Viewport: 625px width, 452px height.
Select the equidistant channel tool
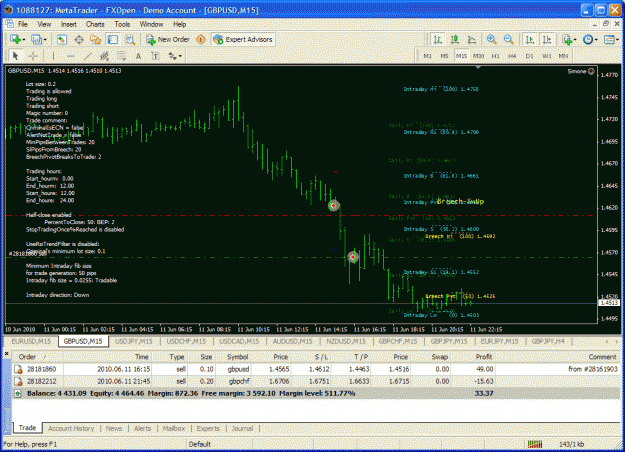coord(104,56)
